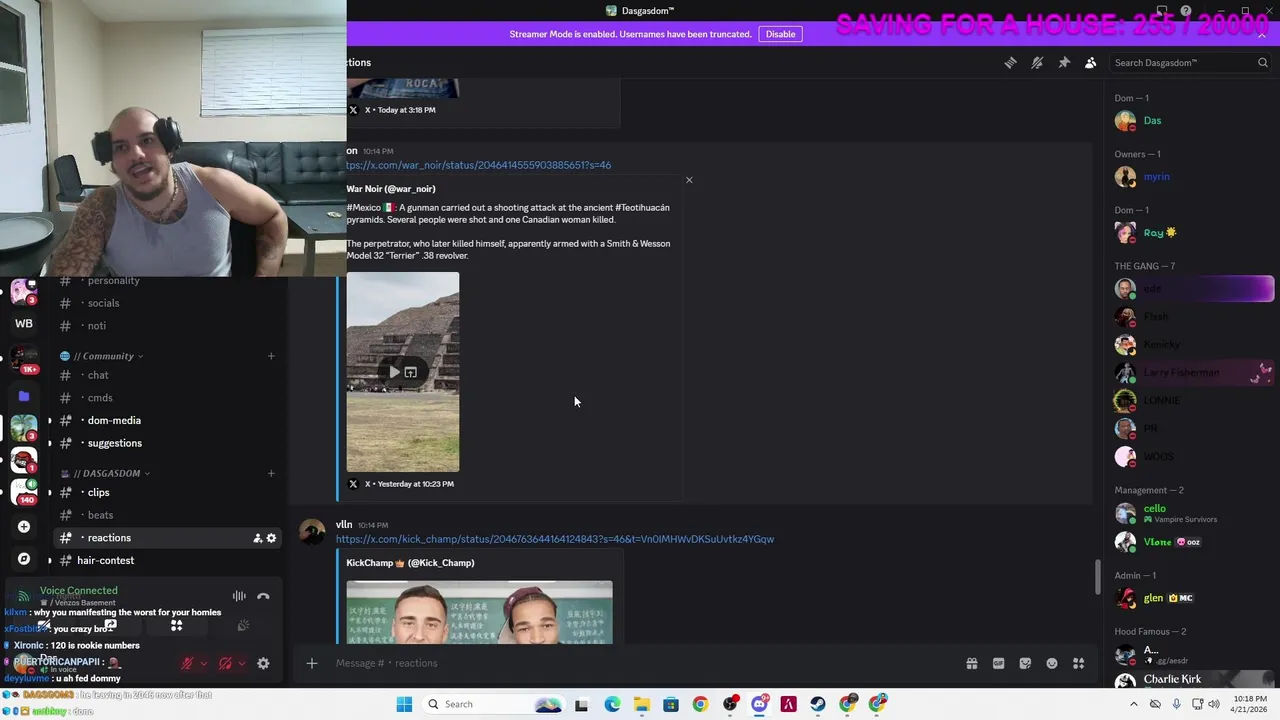Screen dimensions: 1280x720
Task: Open member Charlie Kirk profile
Action: coord(1194,680)
